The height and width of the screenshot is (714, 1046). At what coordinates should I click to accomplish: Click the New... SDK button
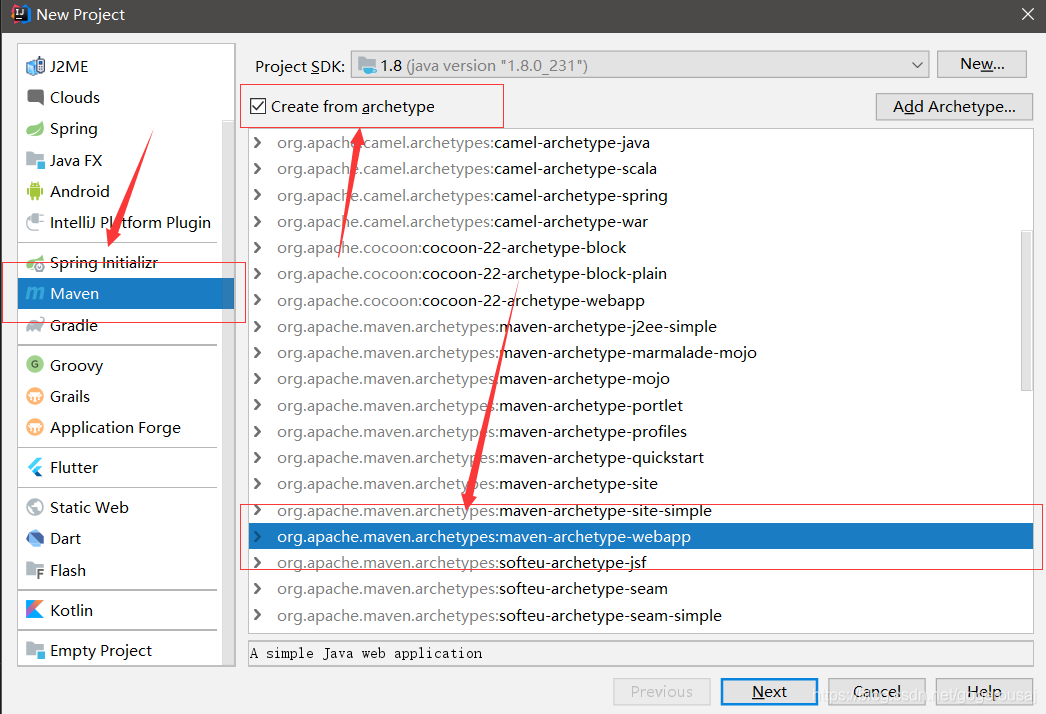click(981, 64)
